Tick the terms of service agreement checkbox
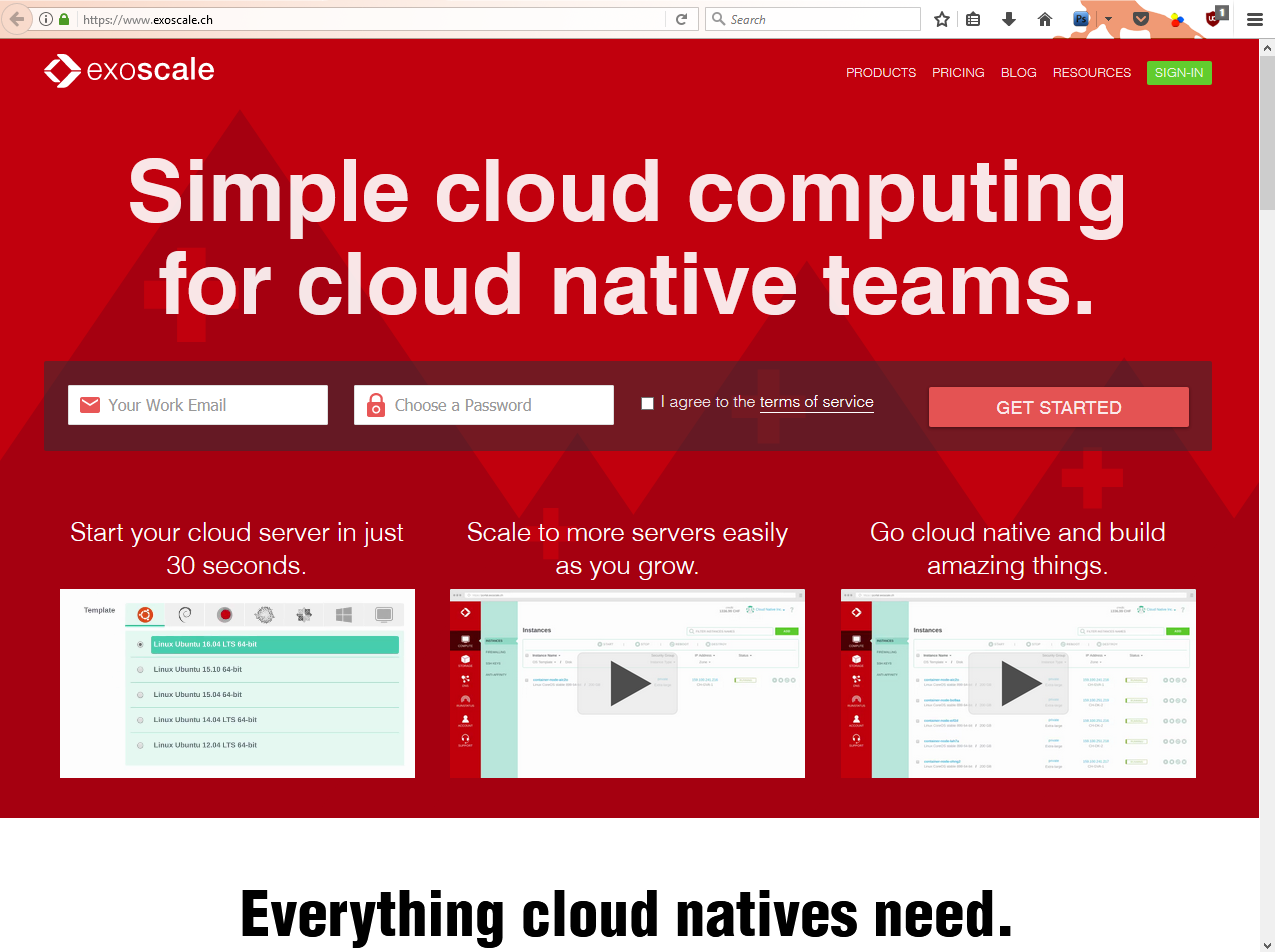 coord(647,403)
